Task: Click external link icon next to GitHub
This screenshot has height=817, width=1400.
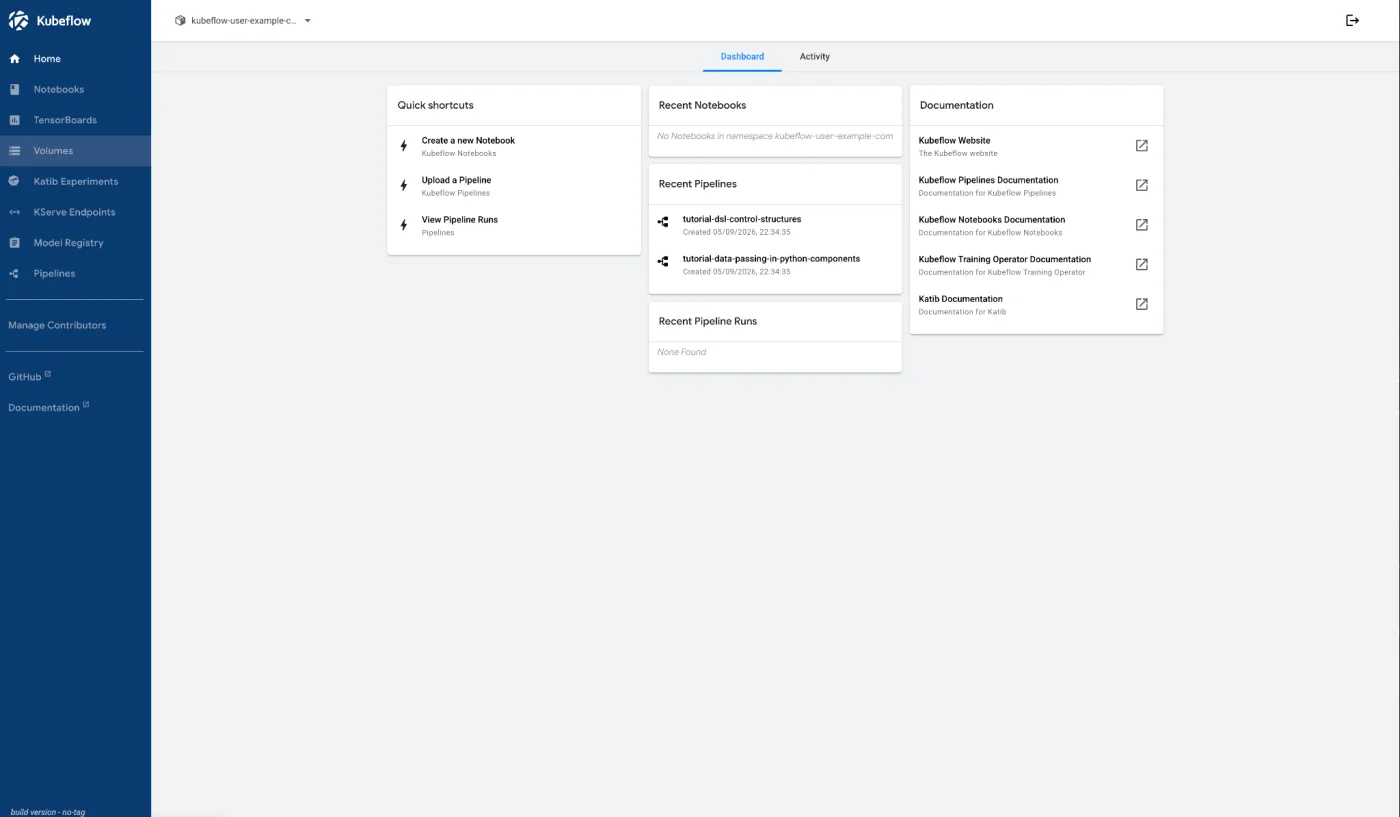Action: [48, 374]
